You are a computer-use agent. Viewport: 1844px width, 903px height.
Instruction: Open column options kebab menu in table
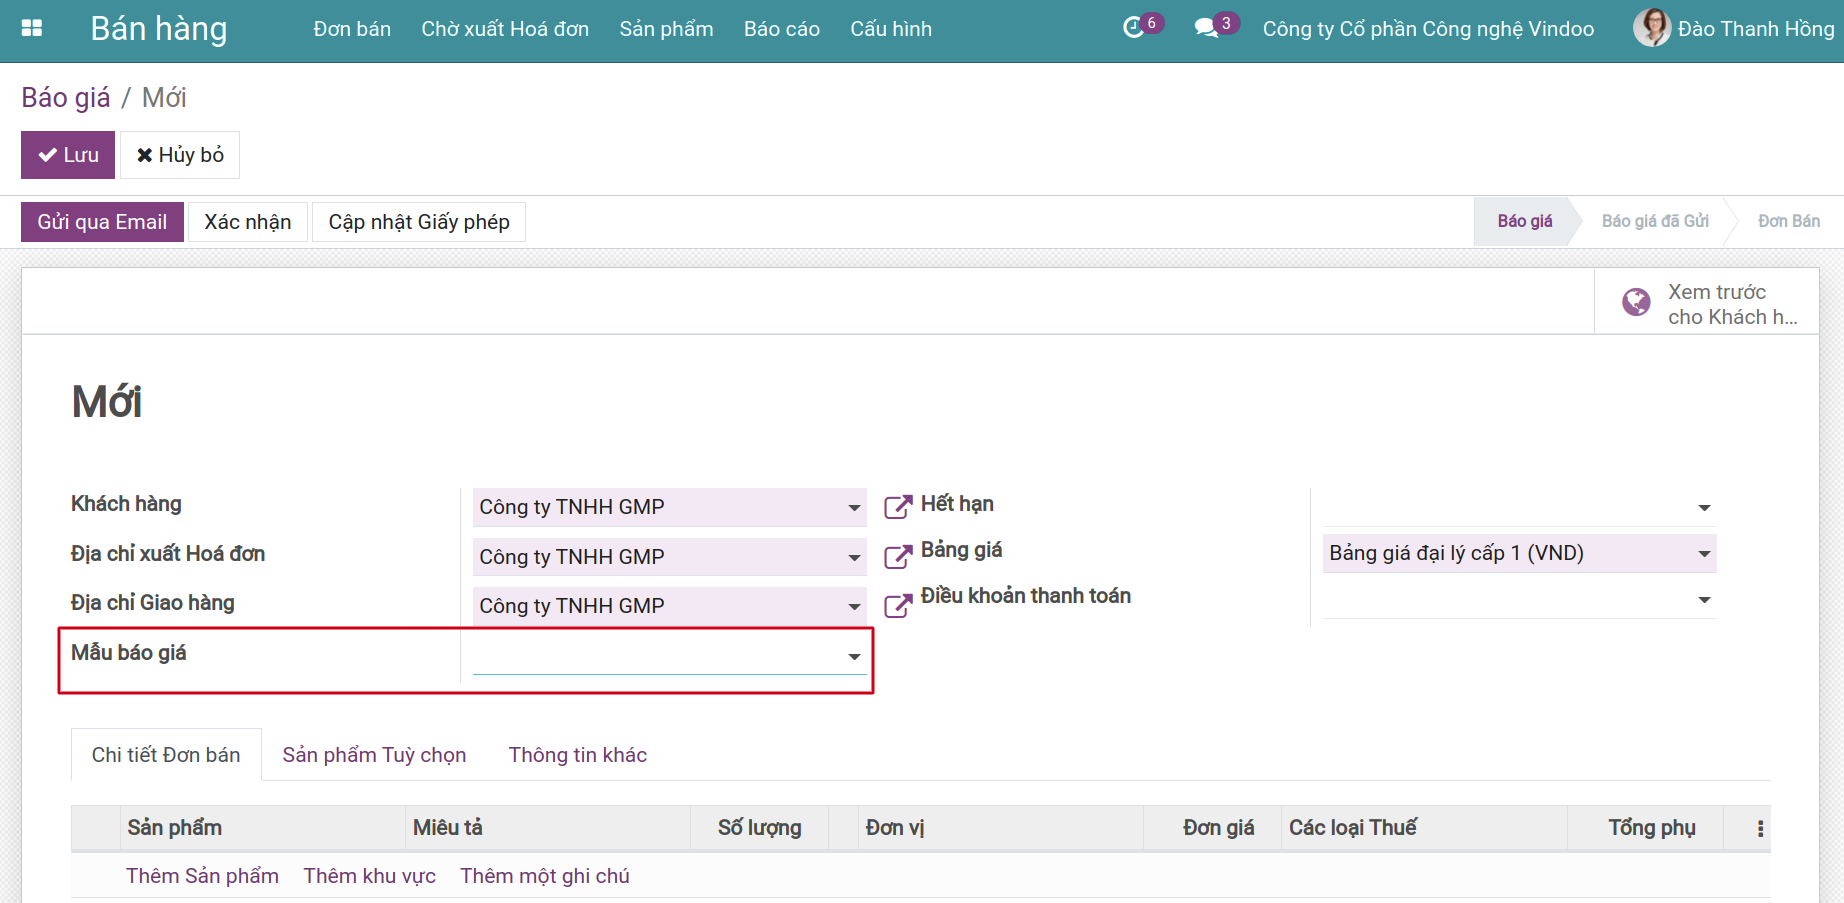pos(1760,829)
